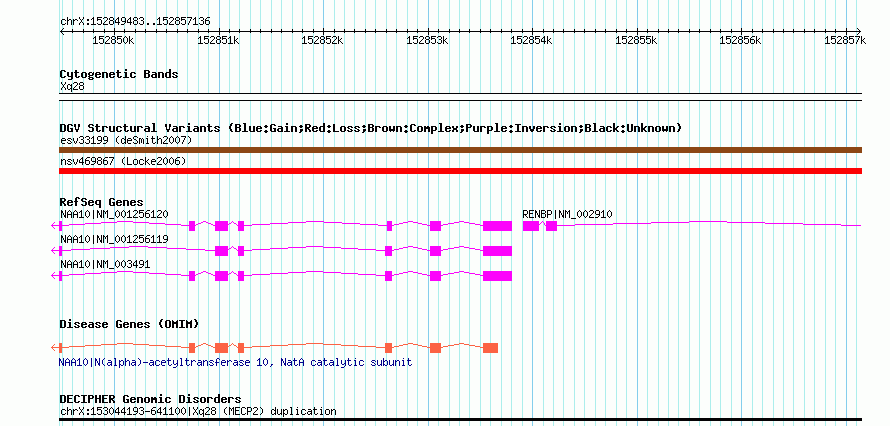The height and width of the screenshot is (426, 890).
Task: Click the red nsv469867 loss variant bar
Action: click(460, 171)
